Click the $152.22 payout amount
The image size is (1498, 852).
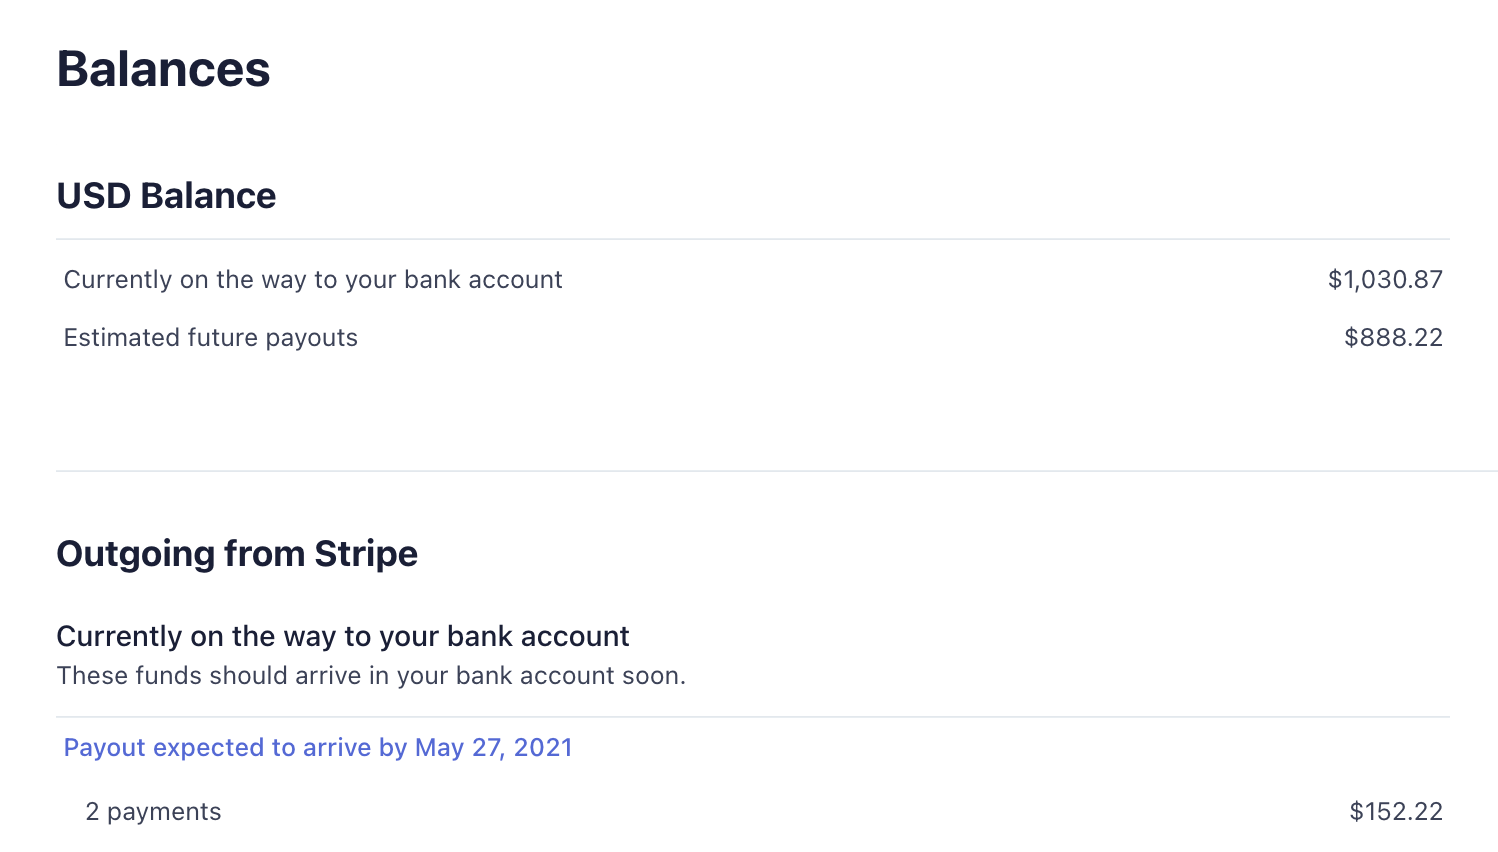[1395, 812]
